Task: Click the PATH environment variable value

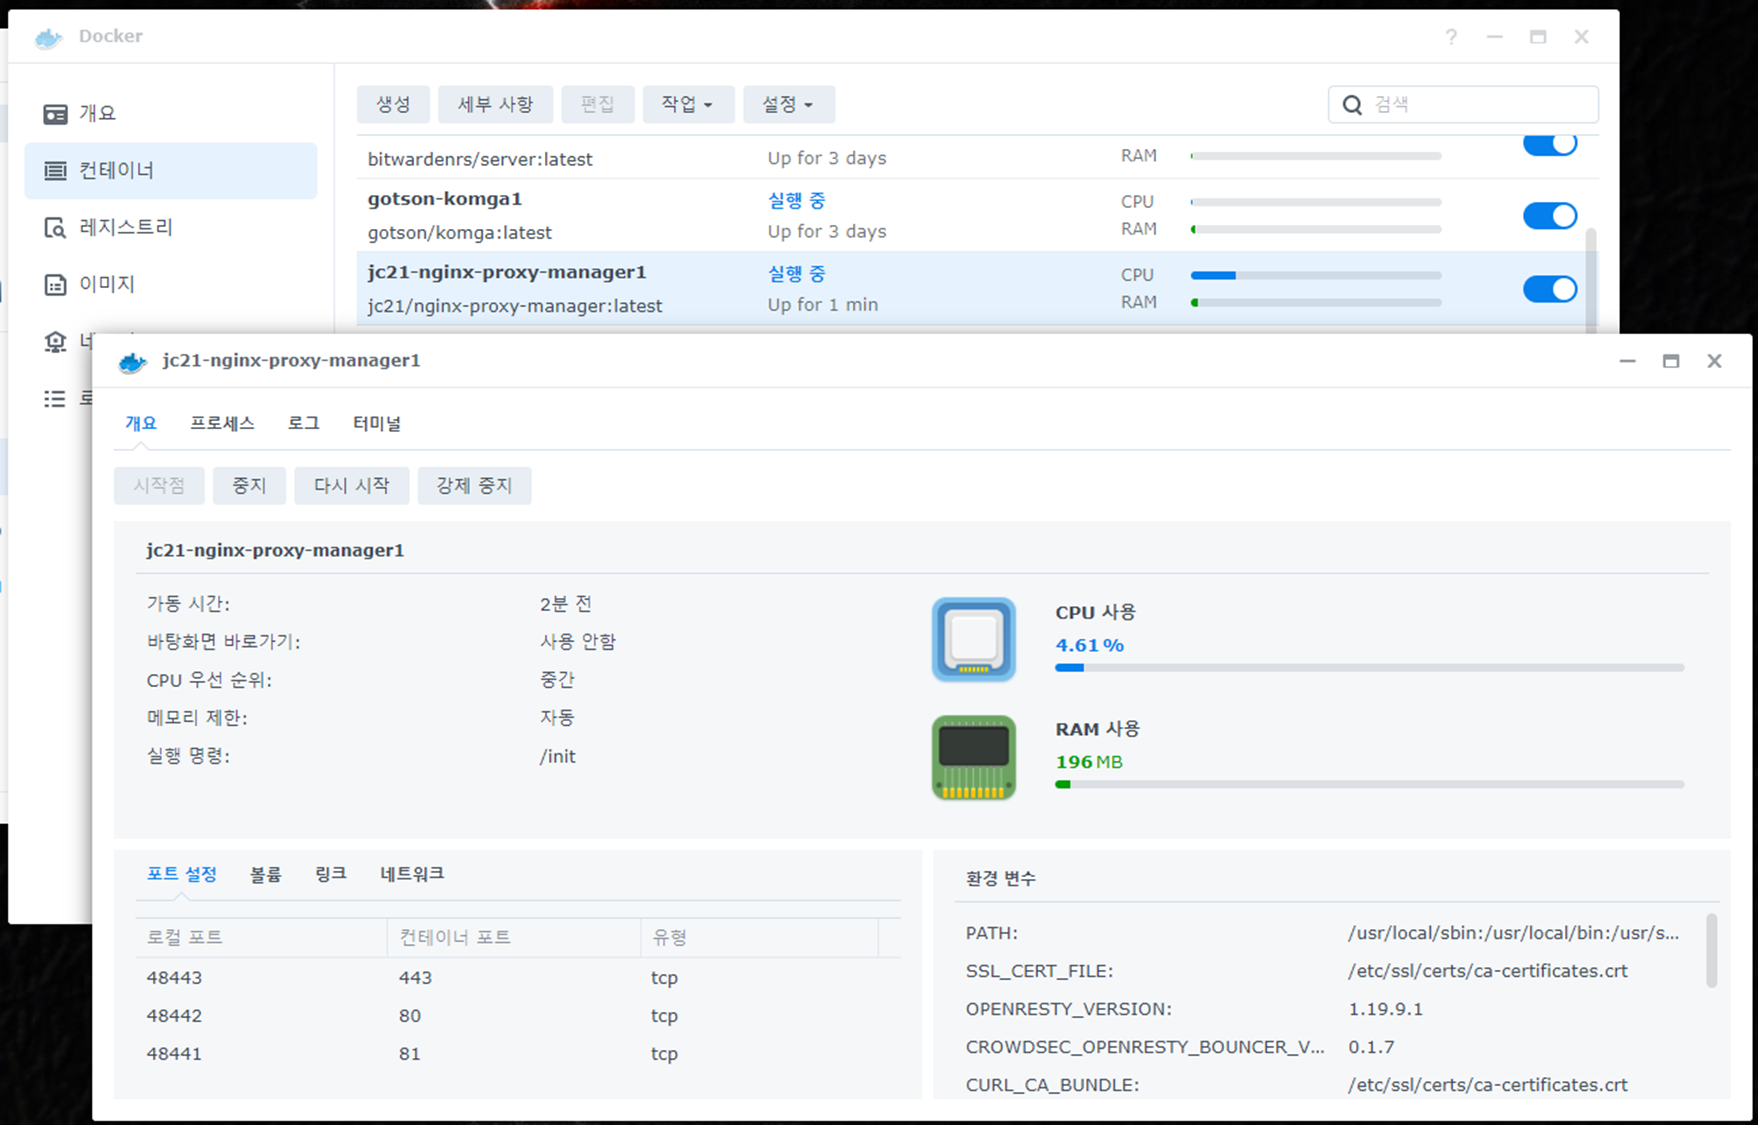Action: tap(1514, 933)
